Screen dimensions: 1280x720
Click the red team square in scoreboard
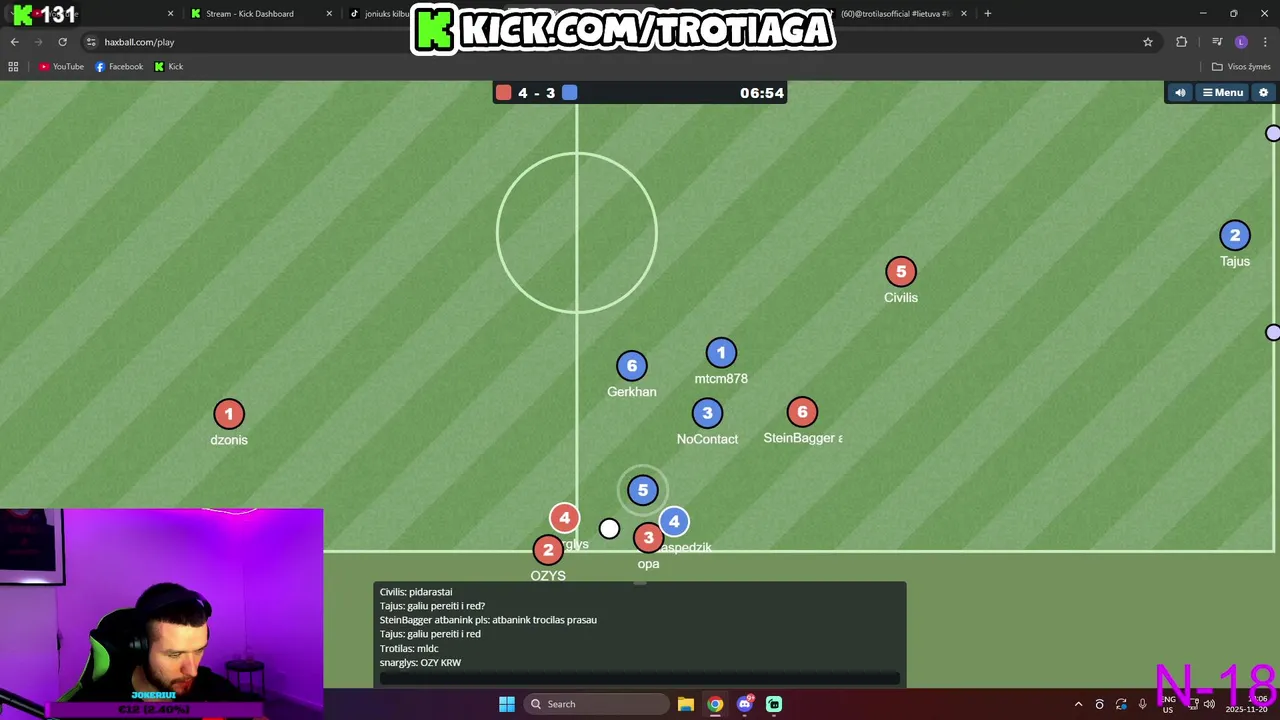point(504,93)
